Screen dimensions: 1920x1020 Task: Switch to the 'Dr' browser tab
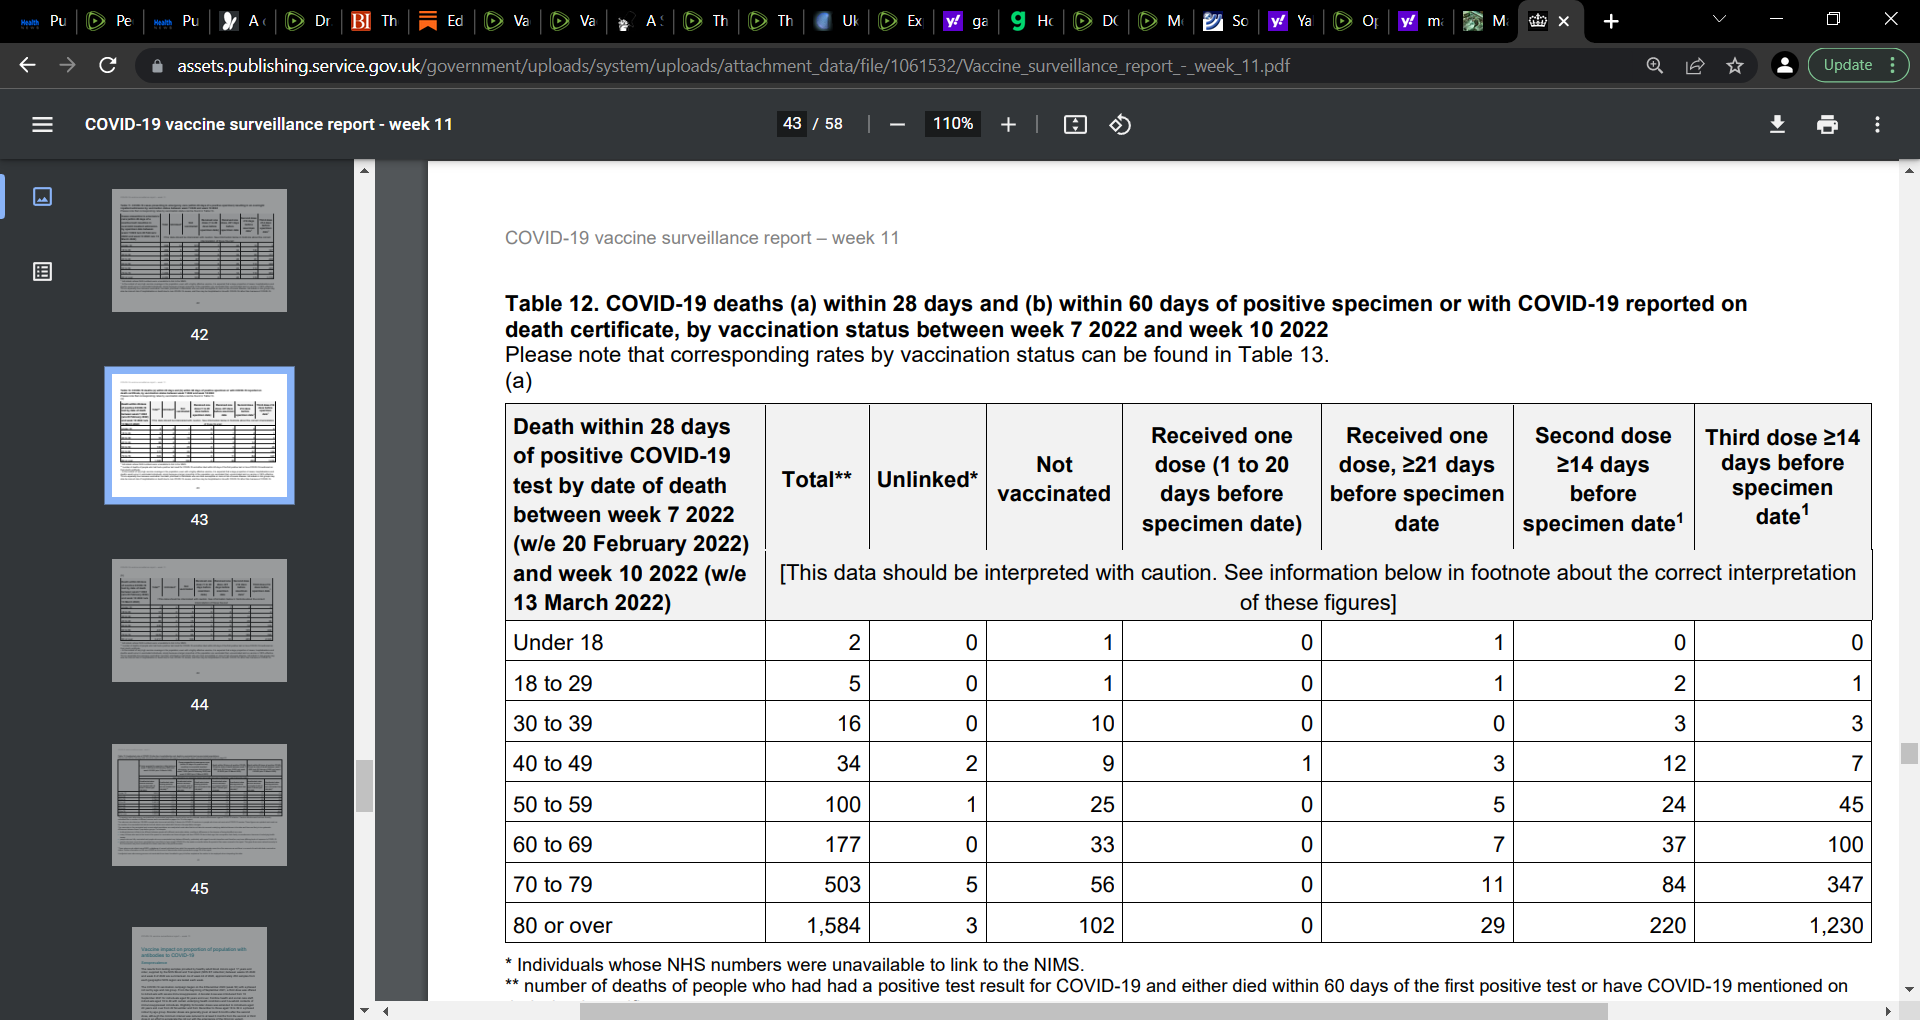308,21
